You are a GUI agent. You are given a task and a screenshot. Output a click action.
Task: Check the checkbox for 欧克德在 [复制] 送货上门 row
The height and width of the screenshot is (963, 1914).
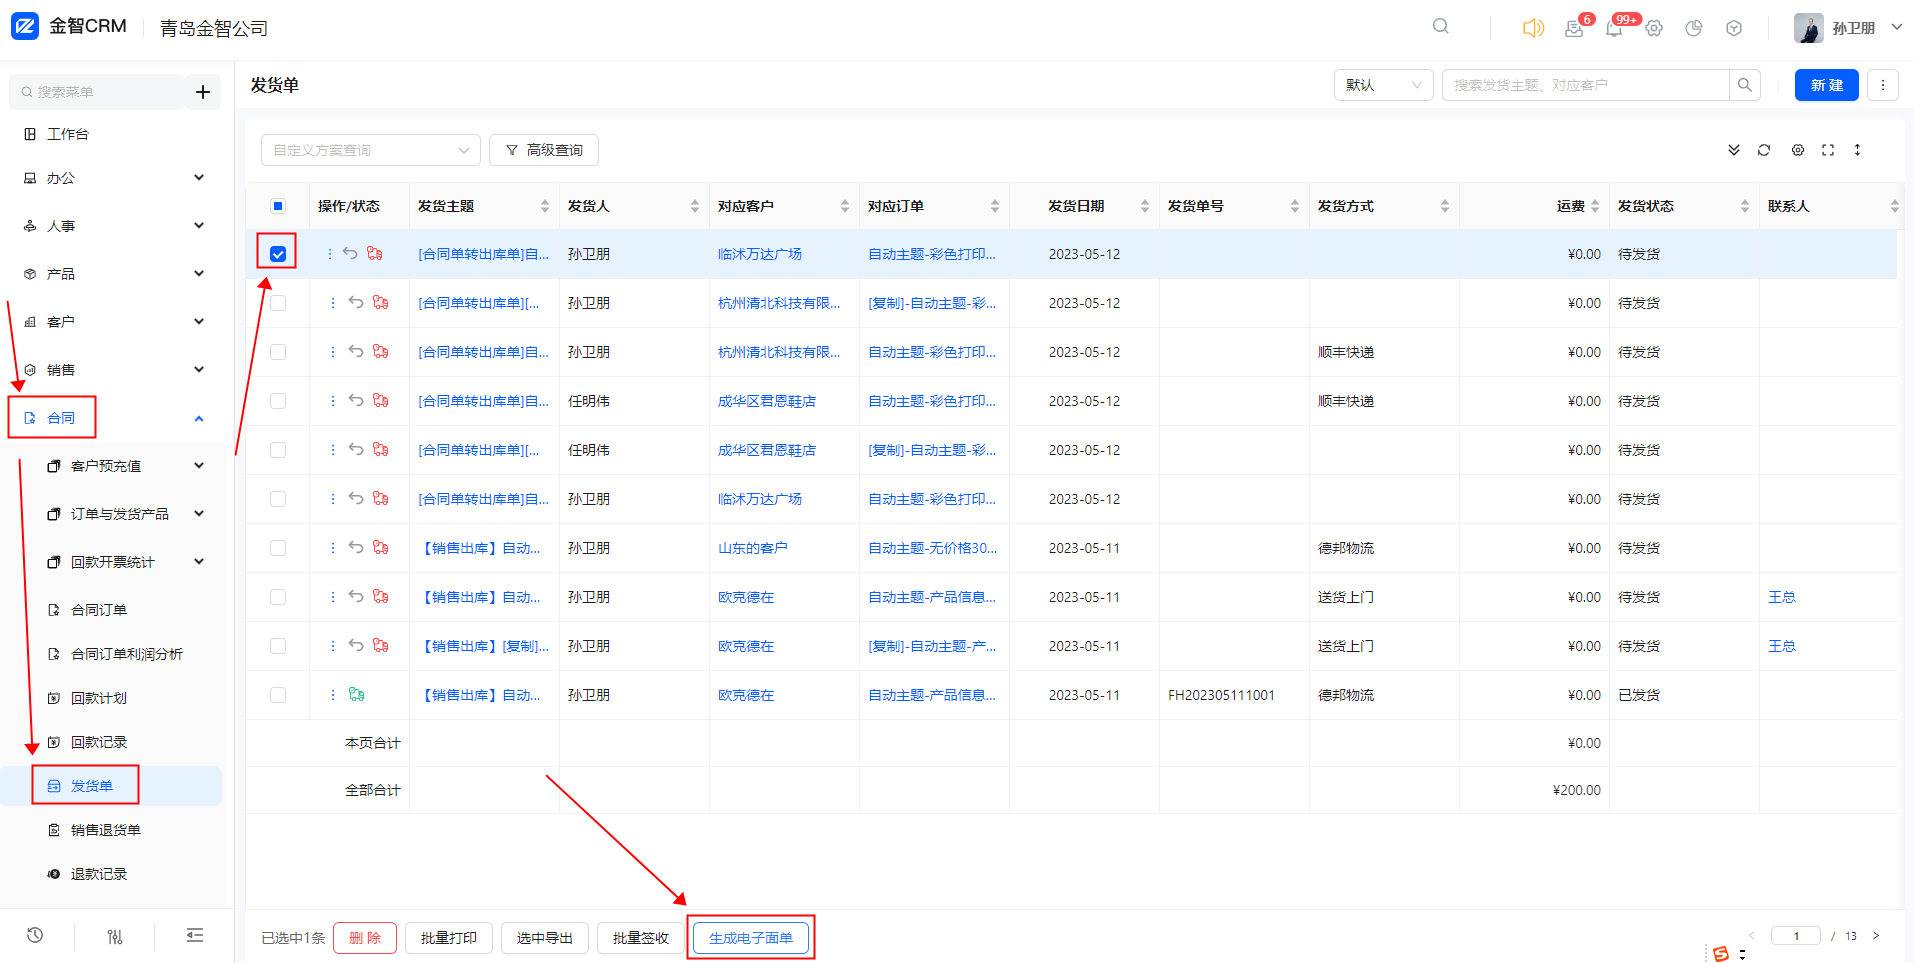coord(278,646)
